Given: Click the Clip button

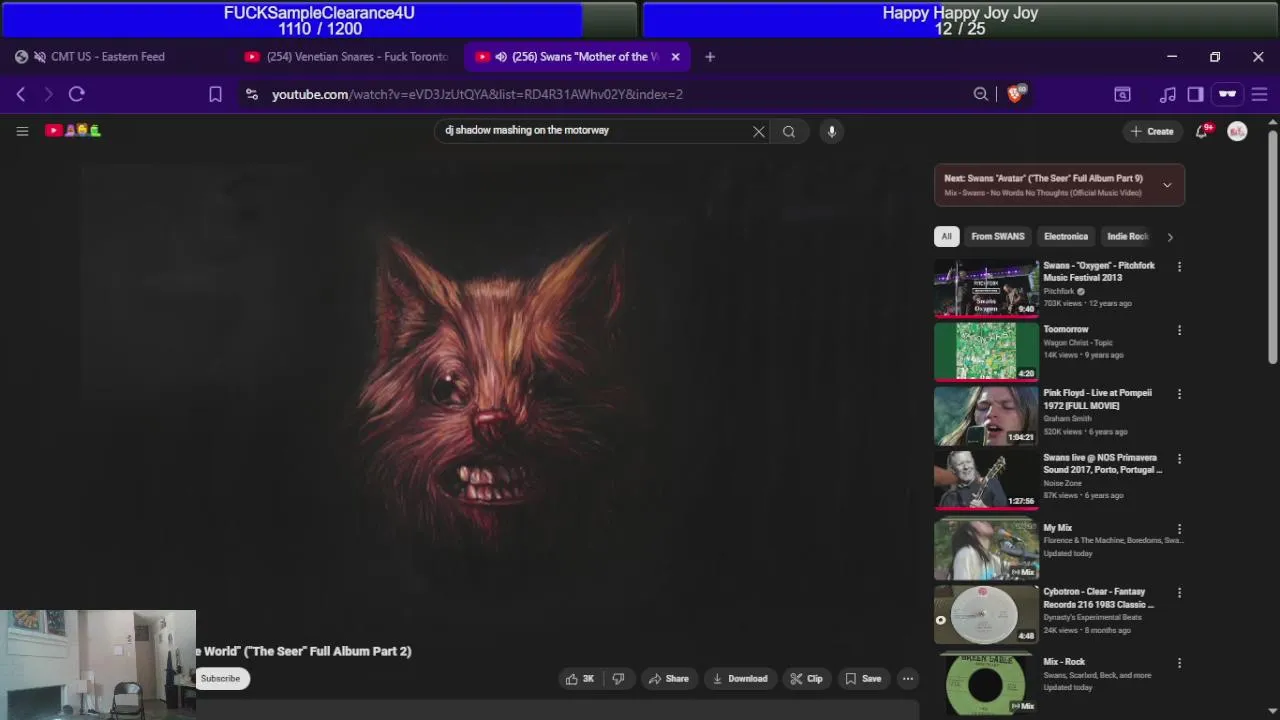Looking at the screenshot, I should pos(806,679).
